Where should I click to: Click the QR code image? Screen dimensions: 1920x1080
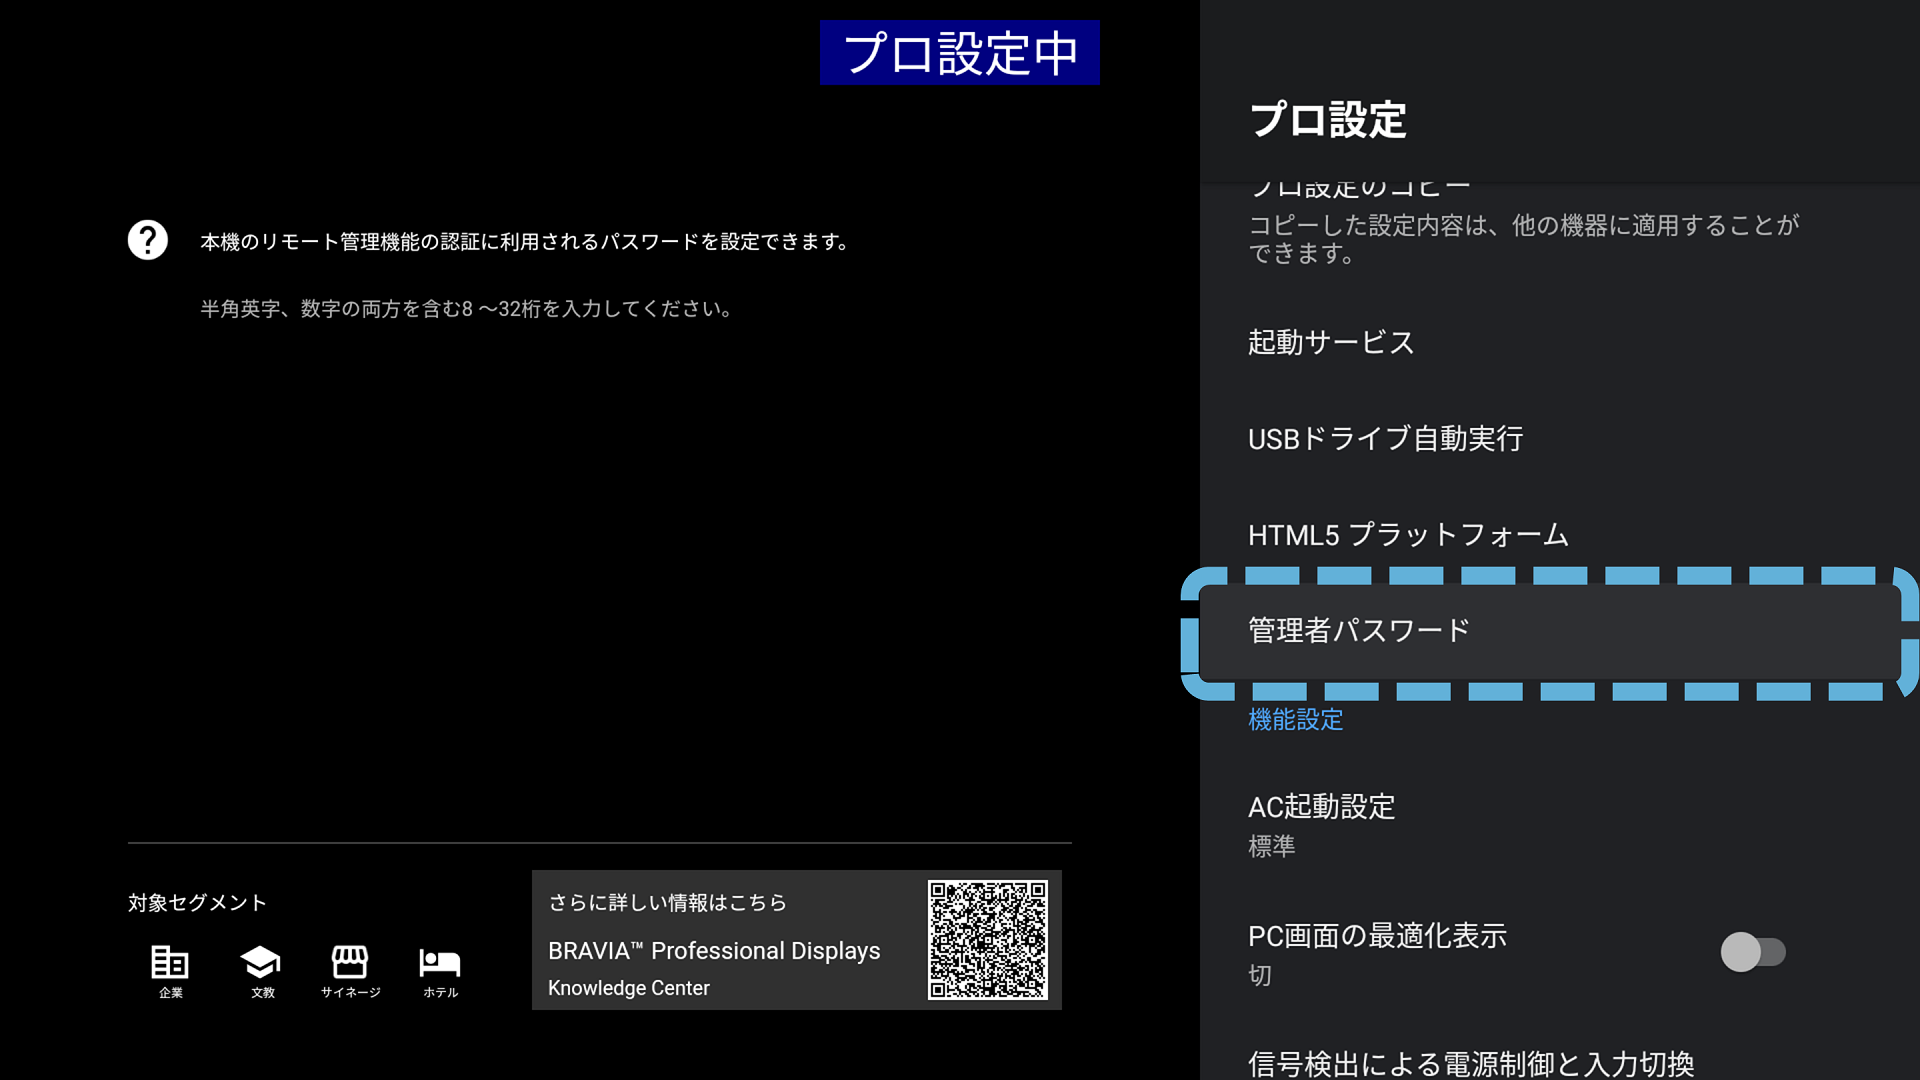pyautogui.click(x=987, y=939)
